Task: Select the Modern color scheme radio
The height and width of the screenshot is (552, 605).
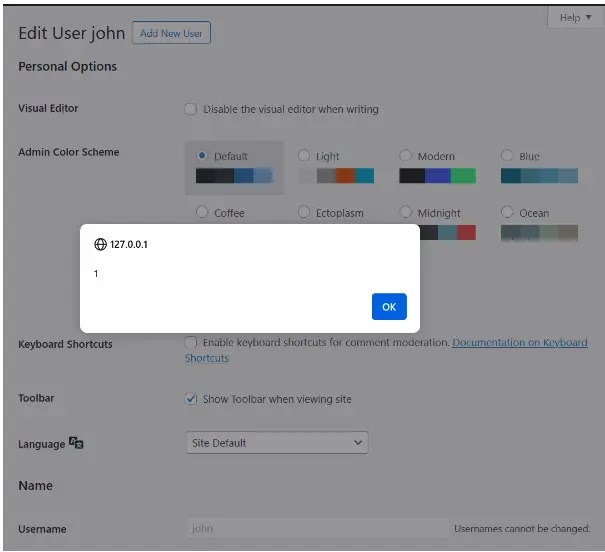Action: 406,155
